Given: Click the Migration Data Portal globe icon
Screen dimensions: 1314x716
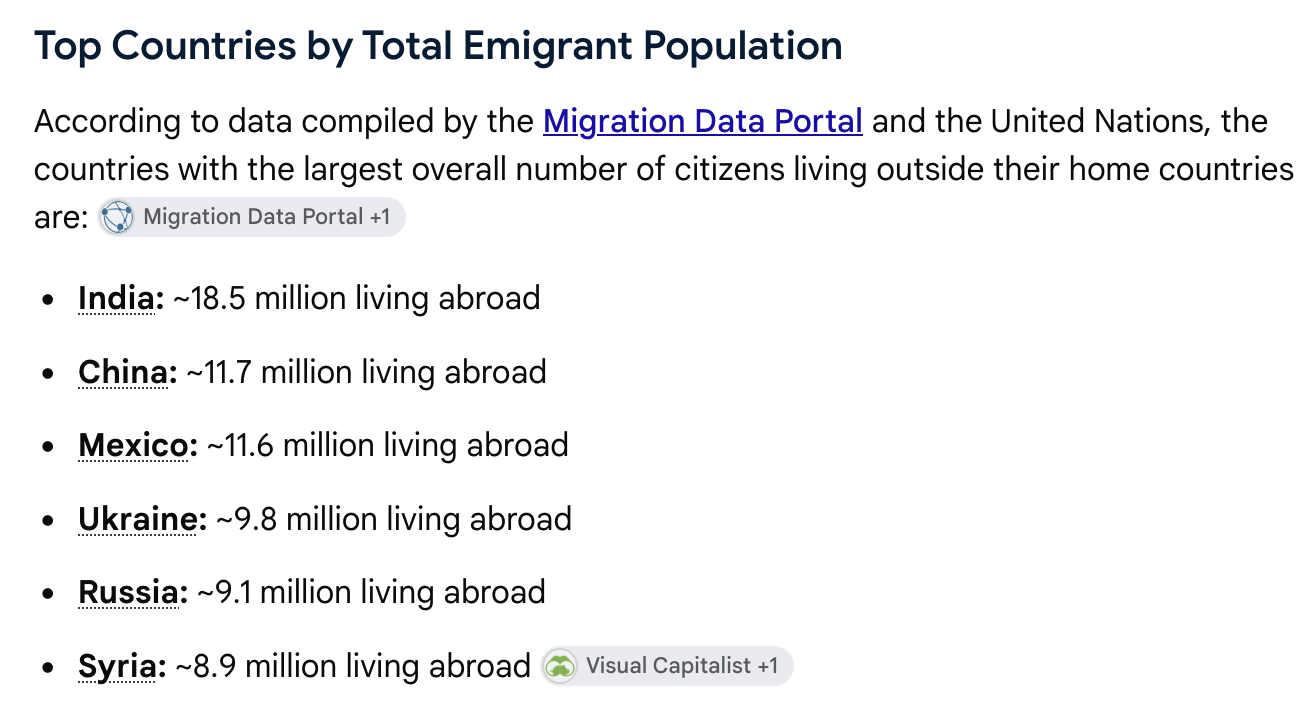Looking at the screenshot, I should 117,217.
